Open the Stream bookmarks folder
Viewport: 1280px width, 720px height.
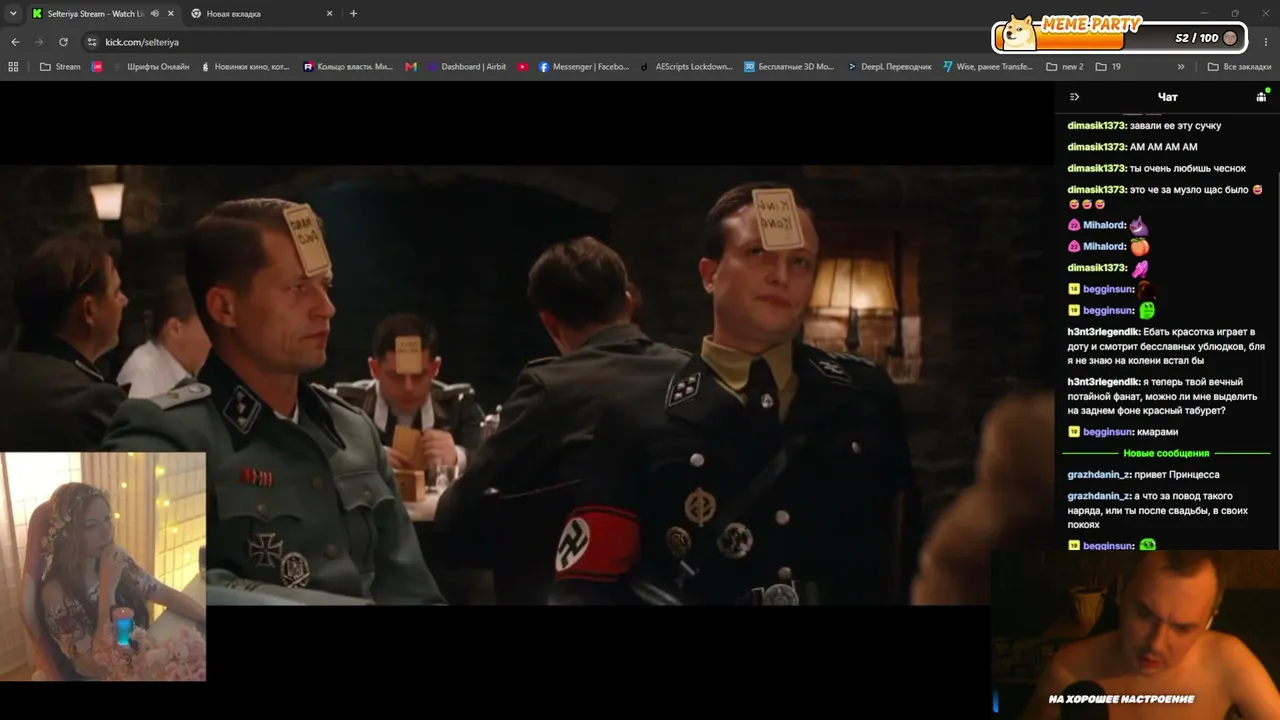pos(60,67)
